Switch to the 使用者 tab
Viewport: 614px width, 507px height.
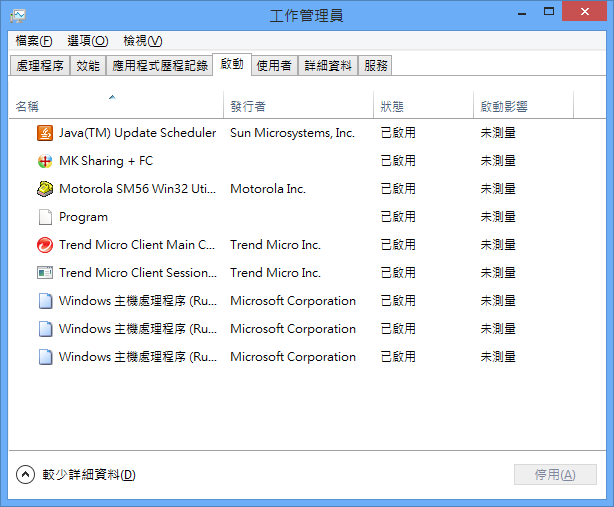coord(274,65)
